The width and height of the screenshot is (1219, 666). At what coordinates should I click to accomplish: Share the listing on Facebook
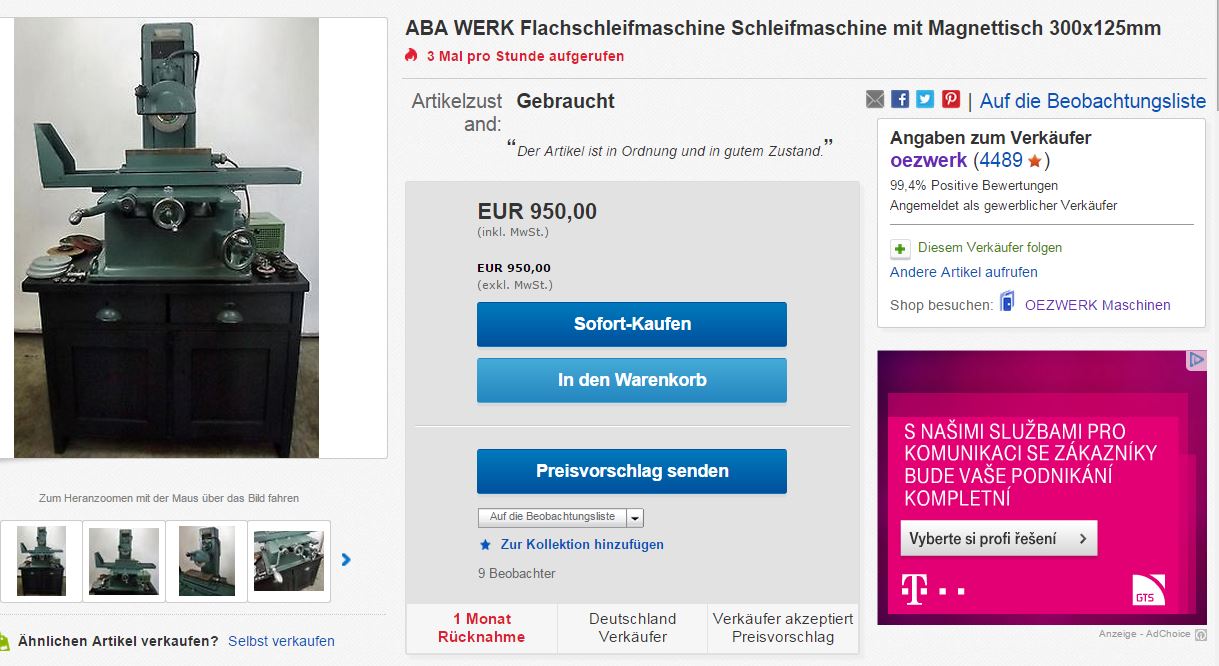click(900, 99)
